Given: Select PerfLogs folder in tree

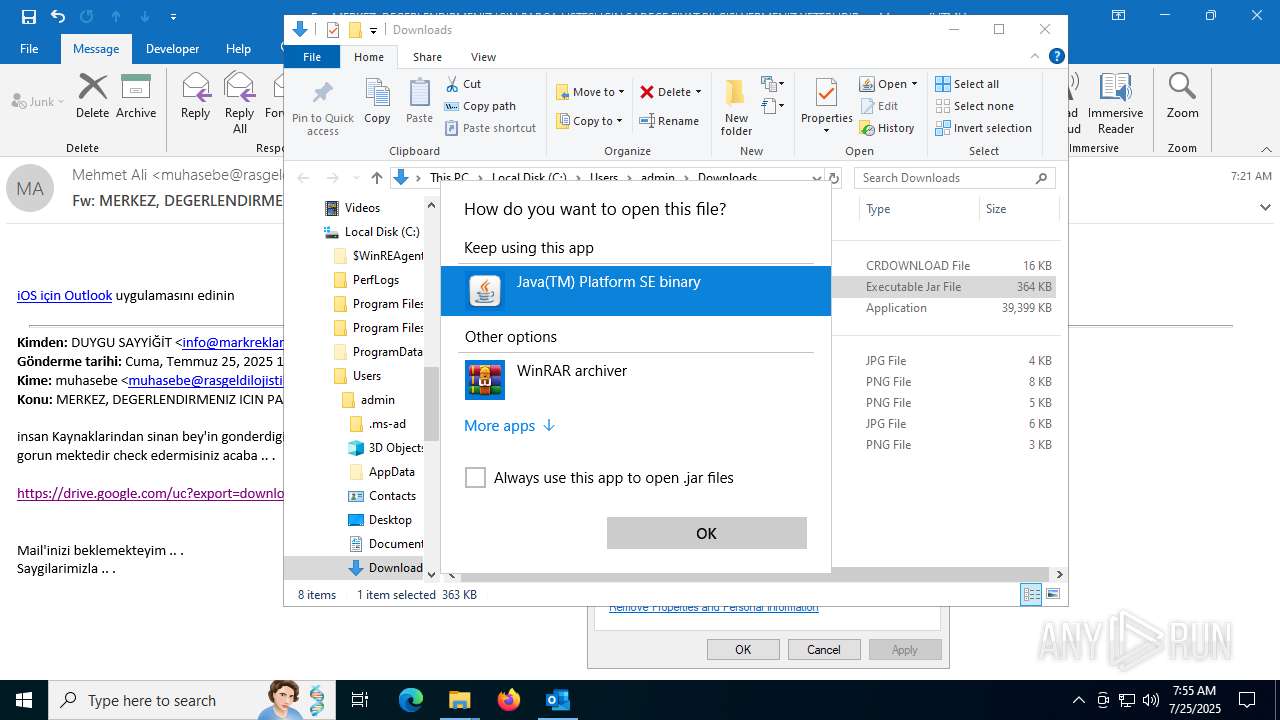Looking at the screenshot, I should tap(366, 280).
